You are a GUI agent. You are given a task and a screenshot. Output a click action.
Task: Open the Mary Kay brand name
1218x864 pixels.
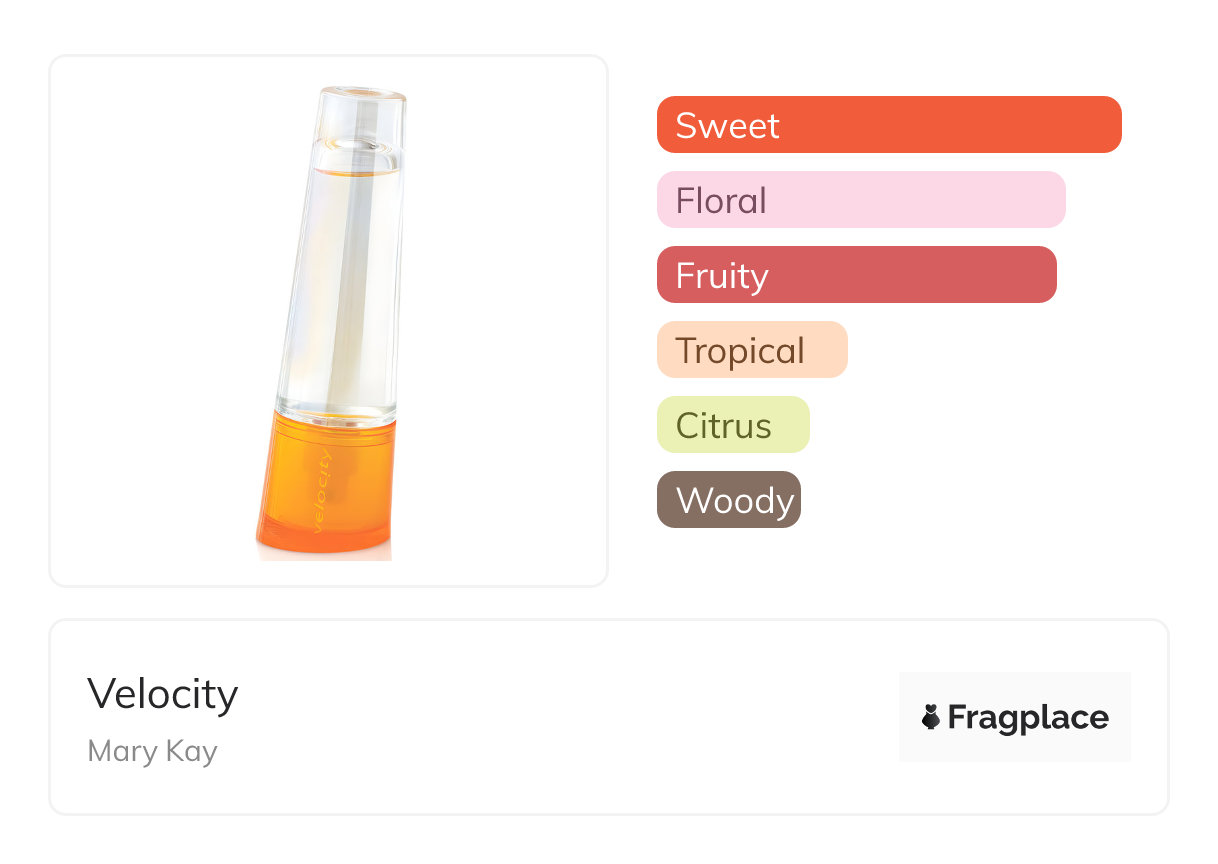click(152, 751)
